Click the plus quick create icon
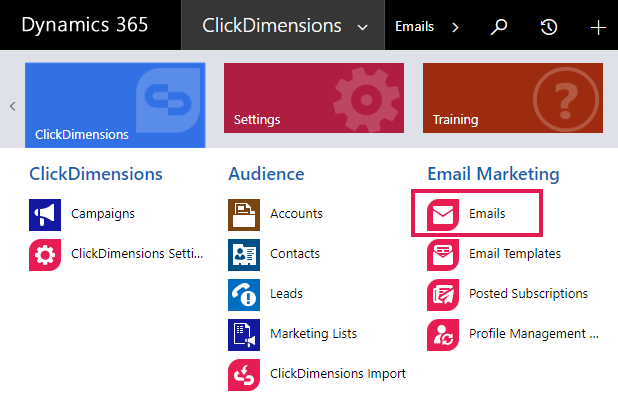Image resolution: width=618 pixels, height=409 pixels. click(x=598, y=27)
